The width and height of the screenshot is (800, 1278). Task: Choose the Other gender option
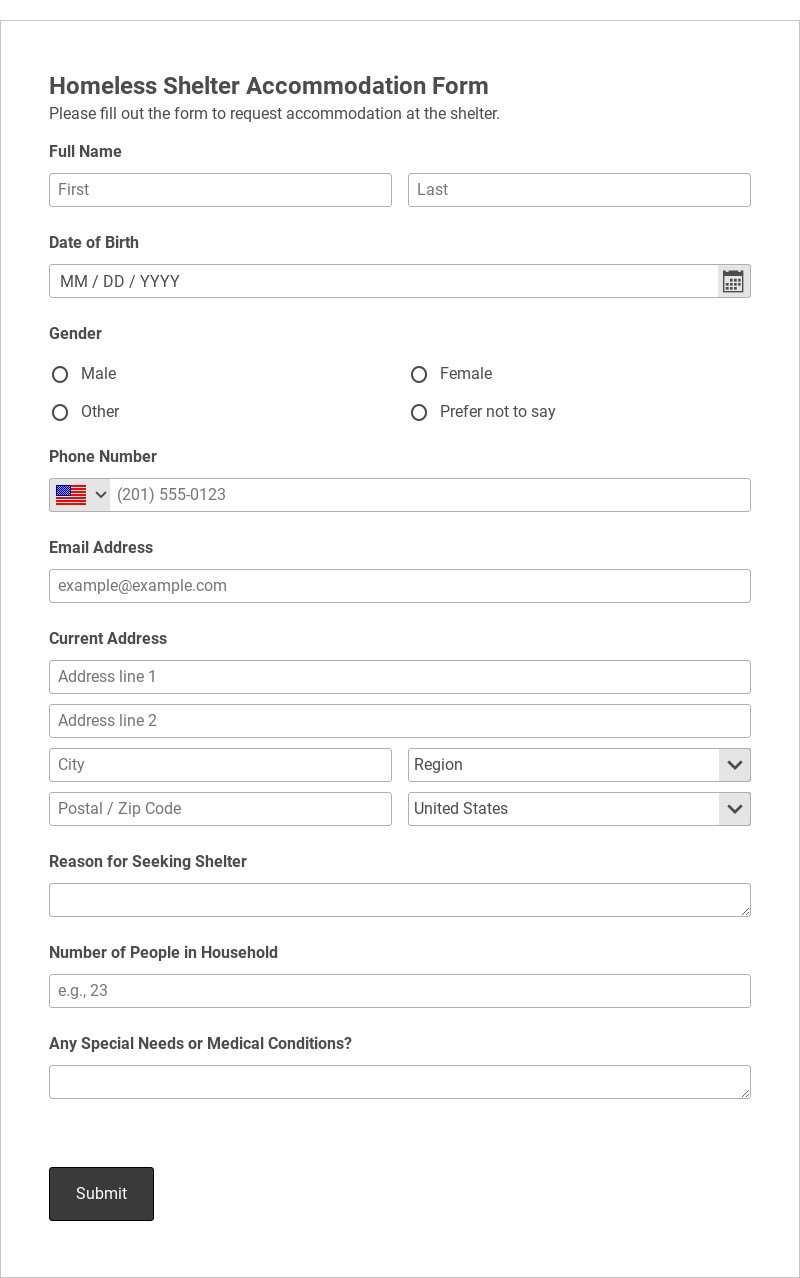(x=60, y=412)
